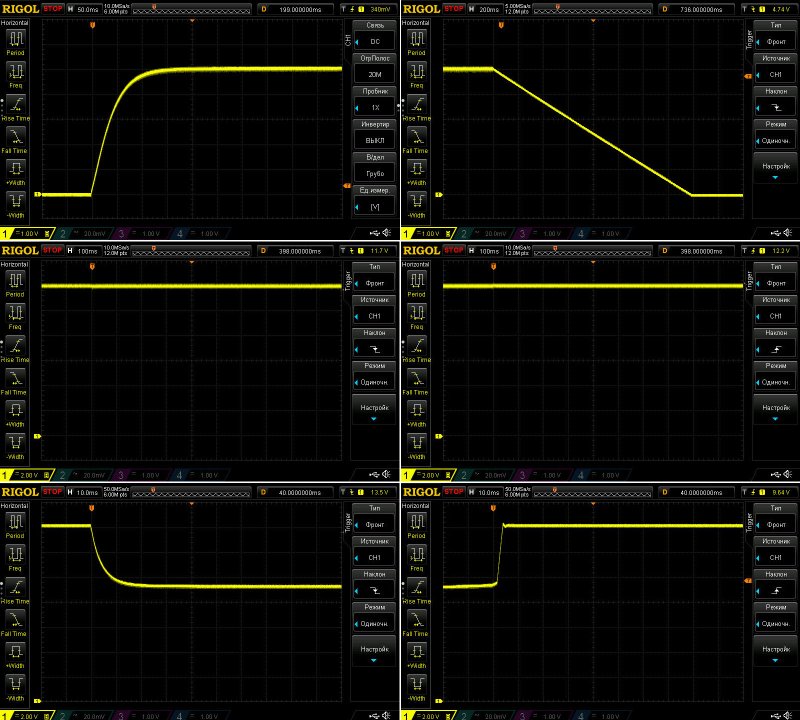Viewport: 800px width, 720px height.
Task: Click the H 50.0ms timebase readout
Action: coord(84,9)
